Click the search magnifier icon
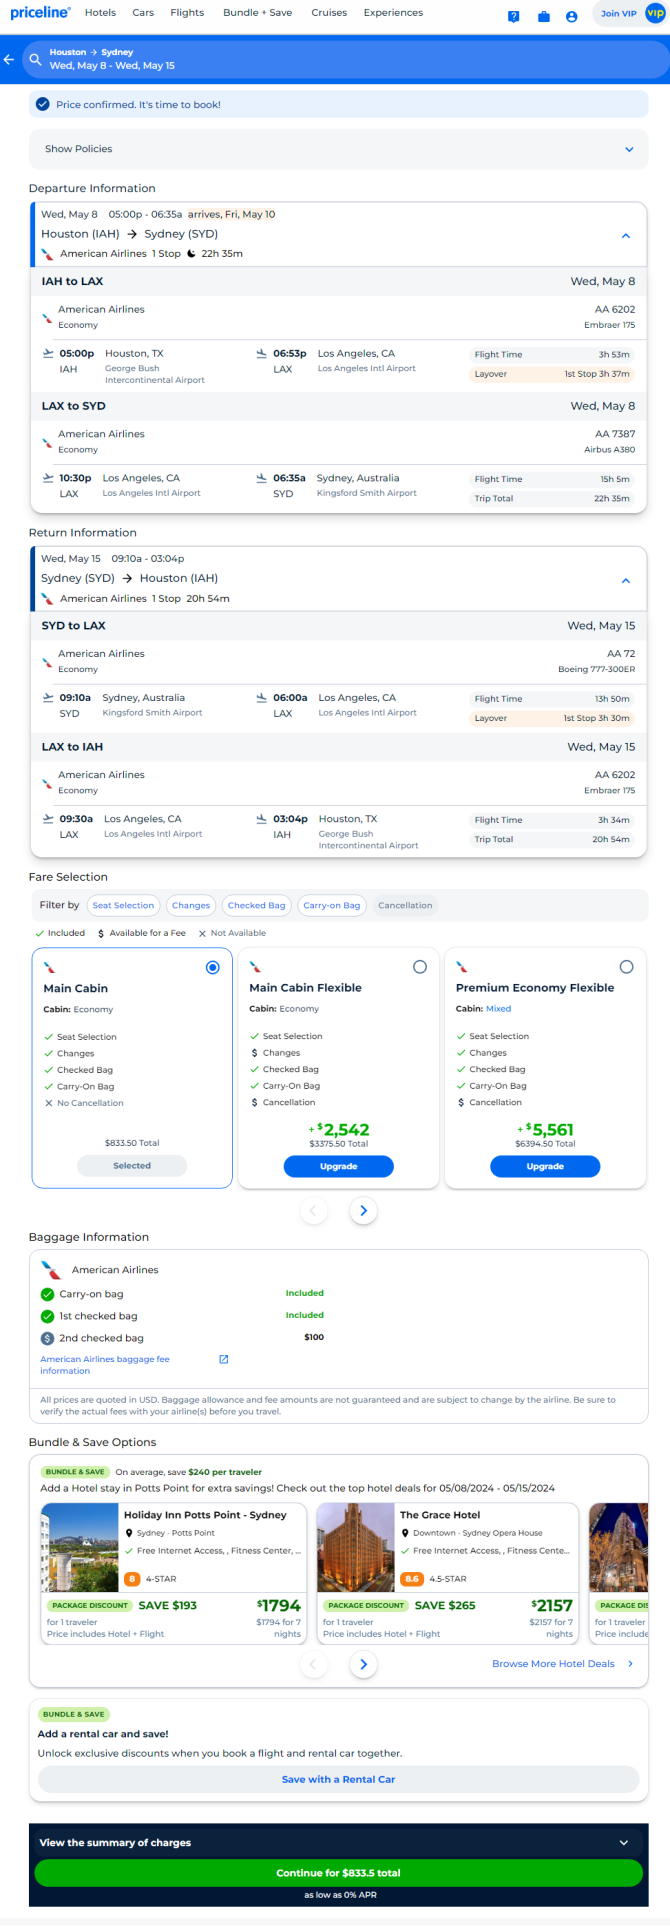This screenshot has width=670, height=1926. (x=35, y=60)
